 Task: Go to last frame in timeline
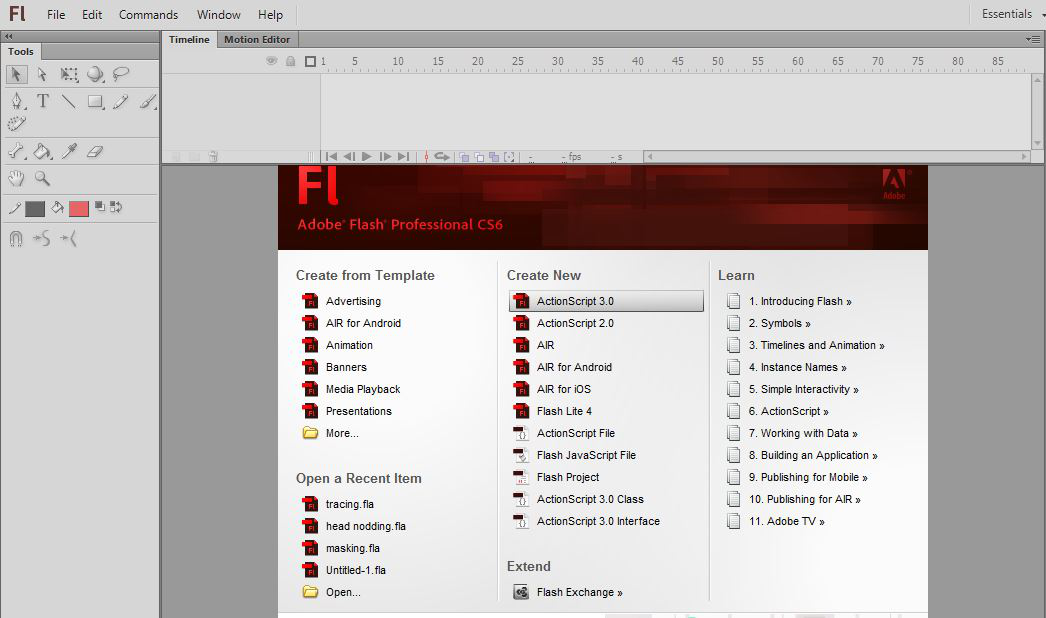click(x=403, y=156)
